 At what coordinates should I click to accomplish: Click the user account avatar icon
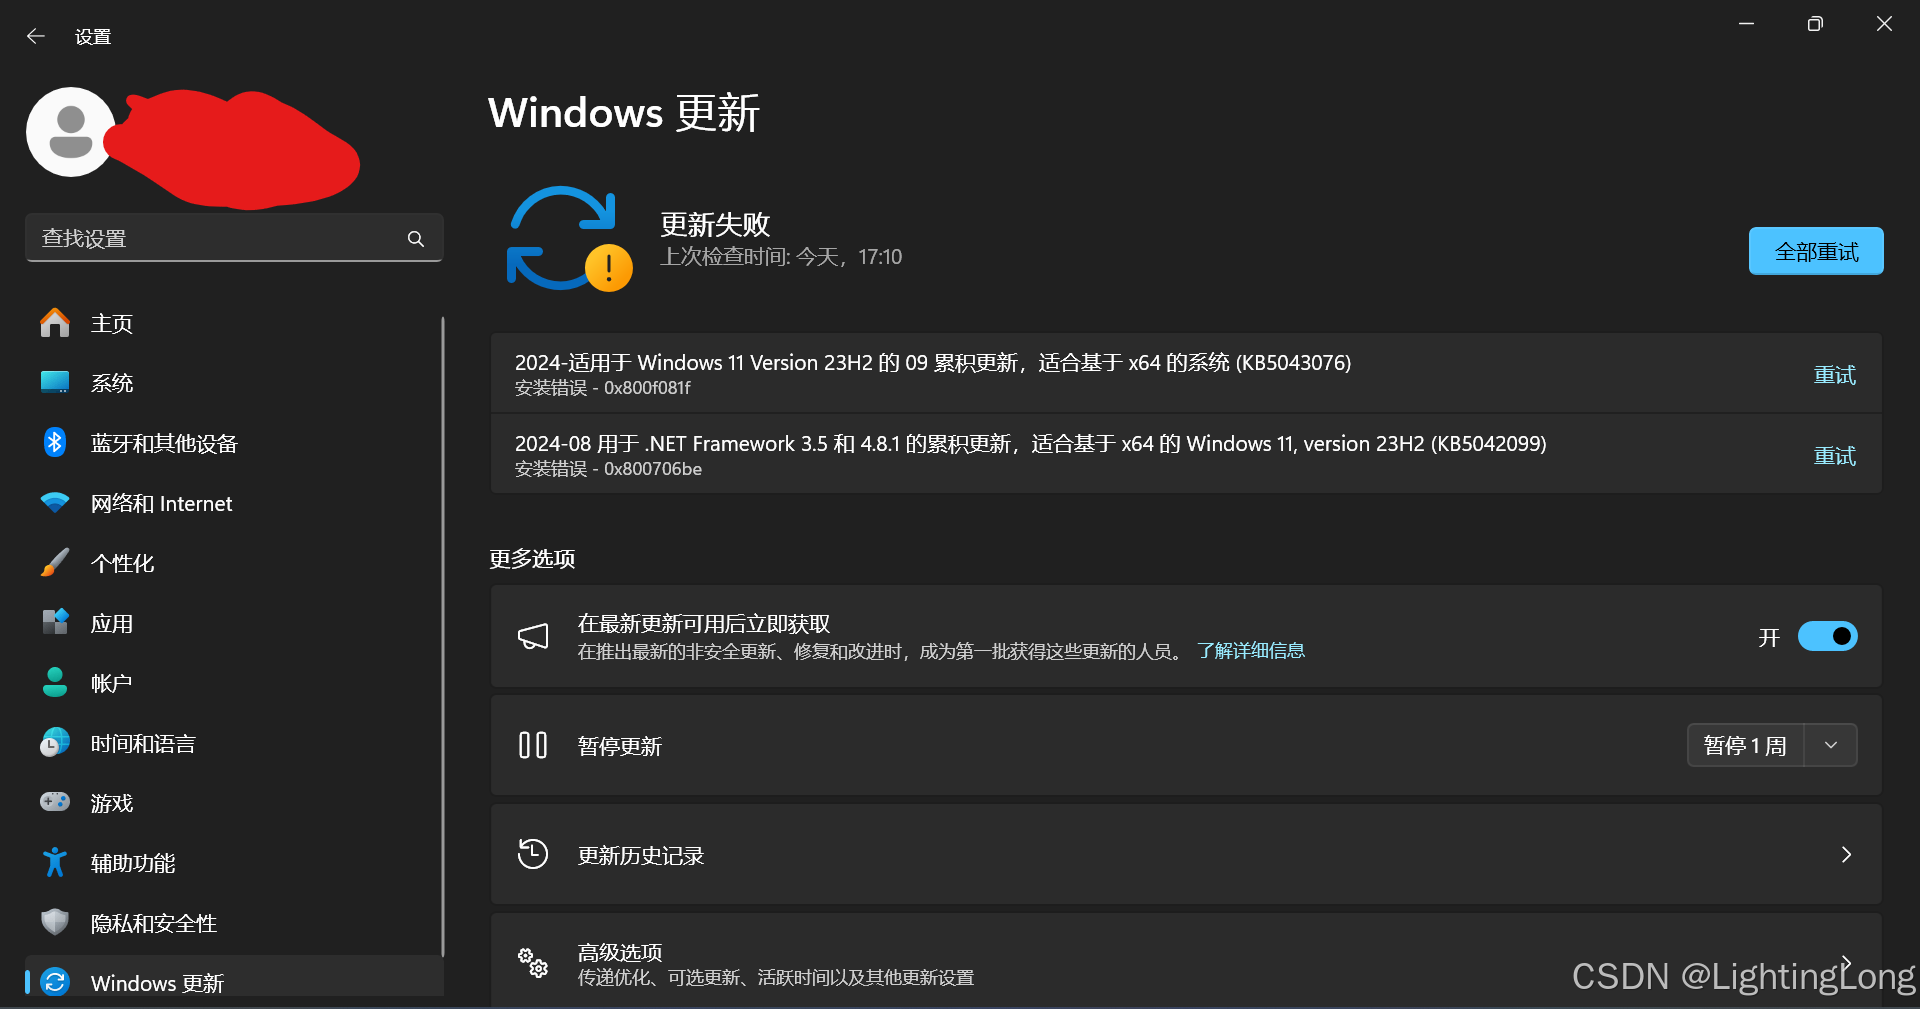[x=71, y=132]
